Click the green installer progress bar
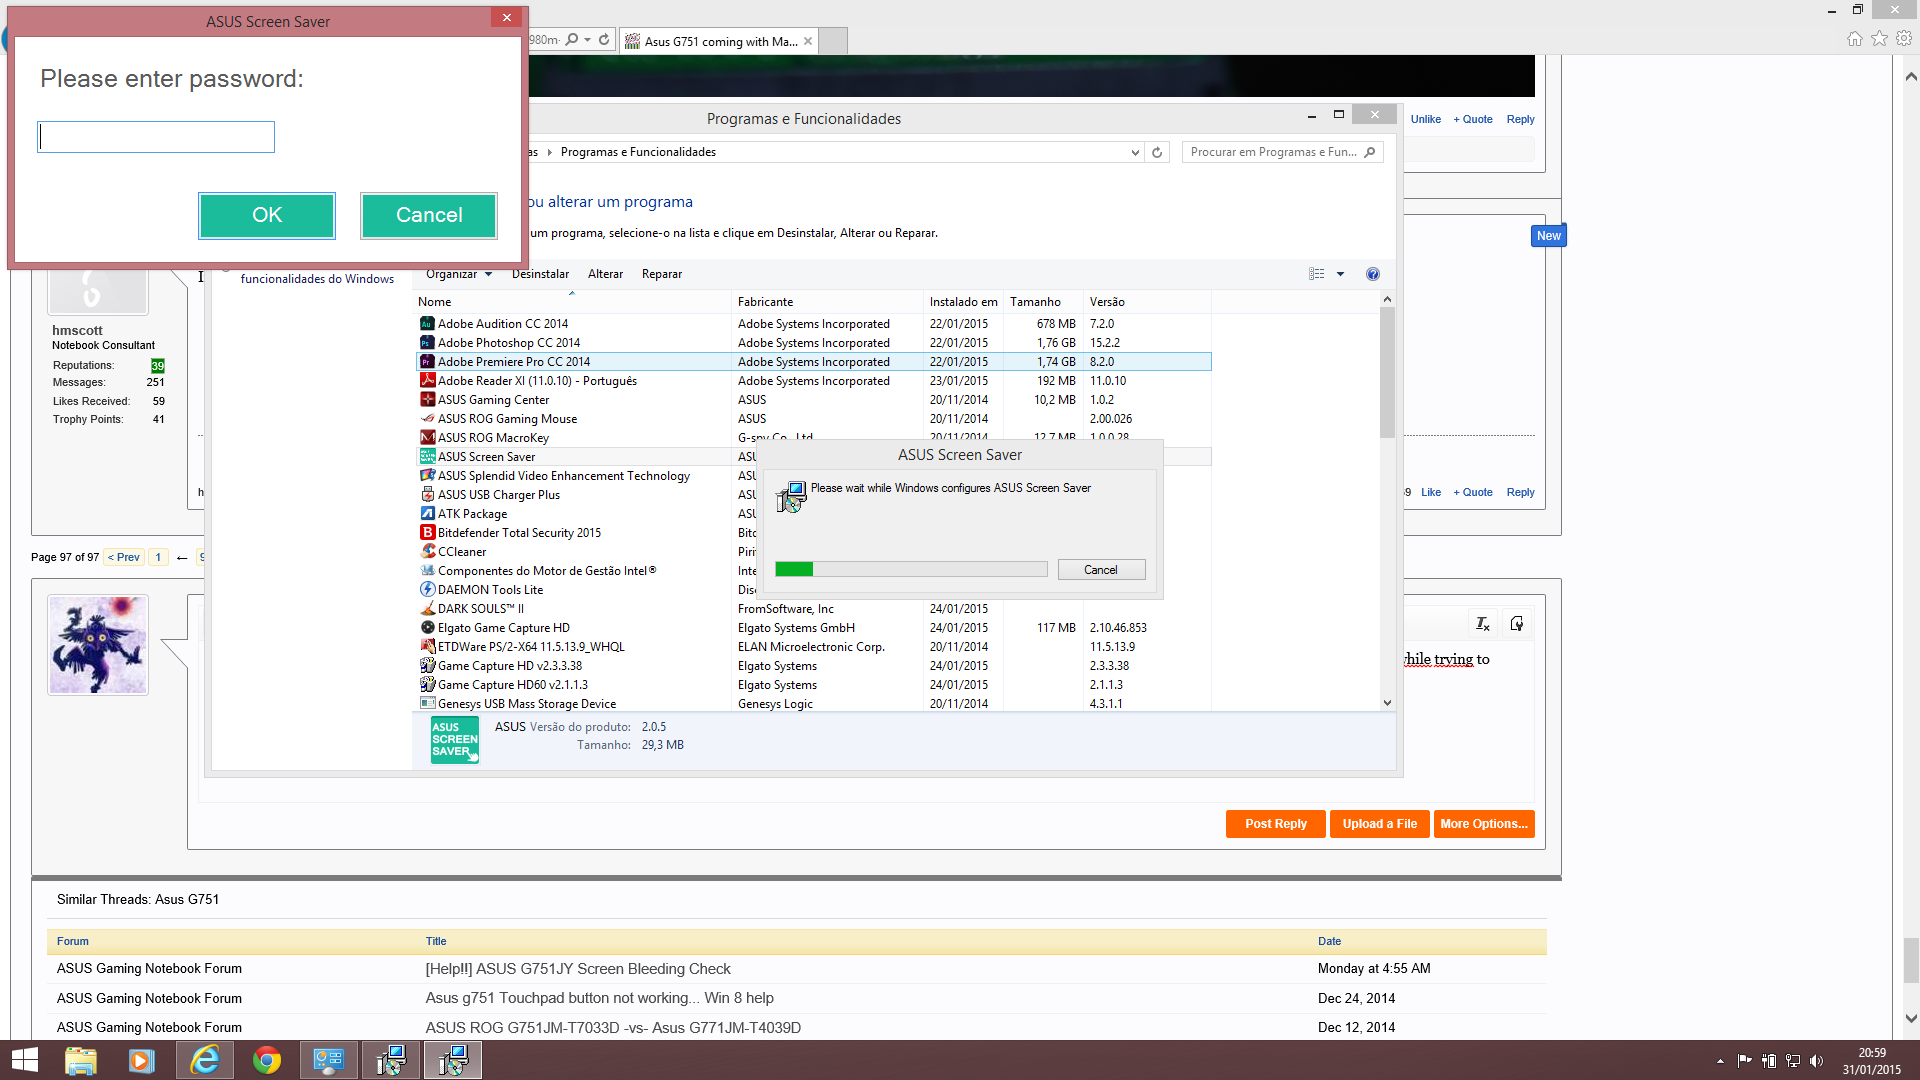The height and width of the screenshot is (1080, 1920). click(x=911, y=569)
